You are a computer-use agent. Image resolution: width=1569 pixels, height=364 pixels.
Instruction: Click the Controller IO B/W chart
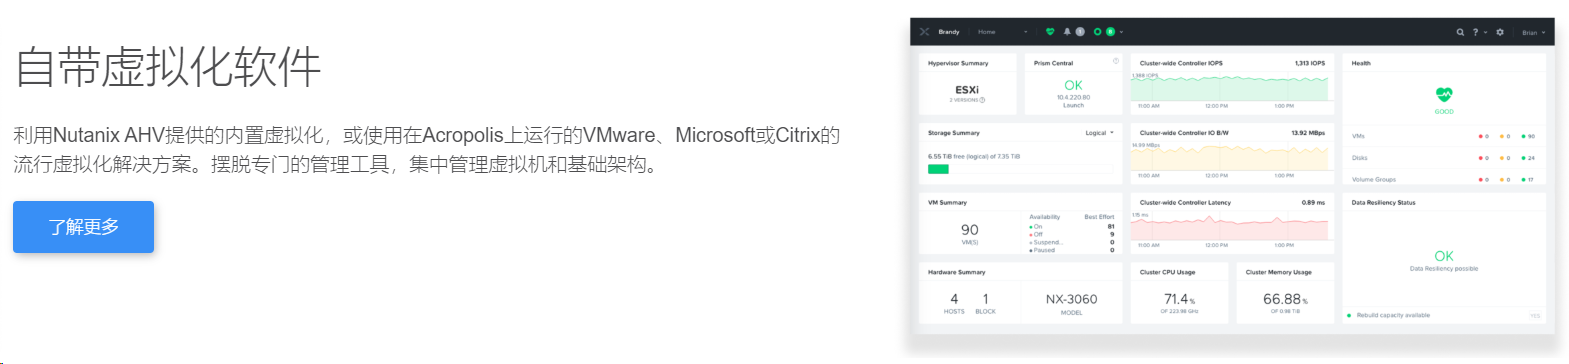[x=1229, y=157]
